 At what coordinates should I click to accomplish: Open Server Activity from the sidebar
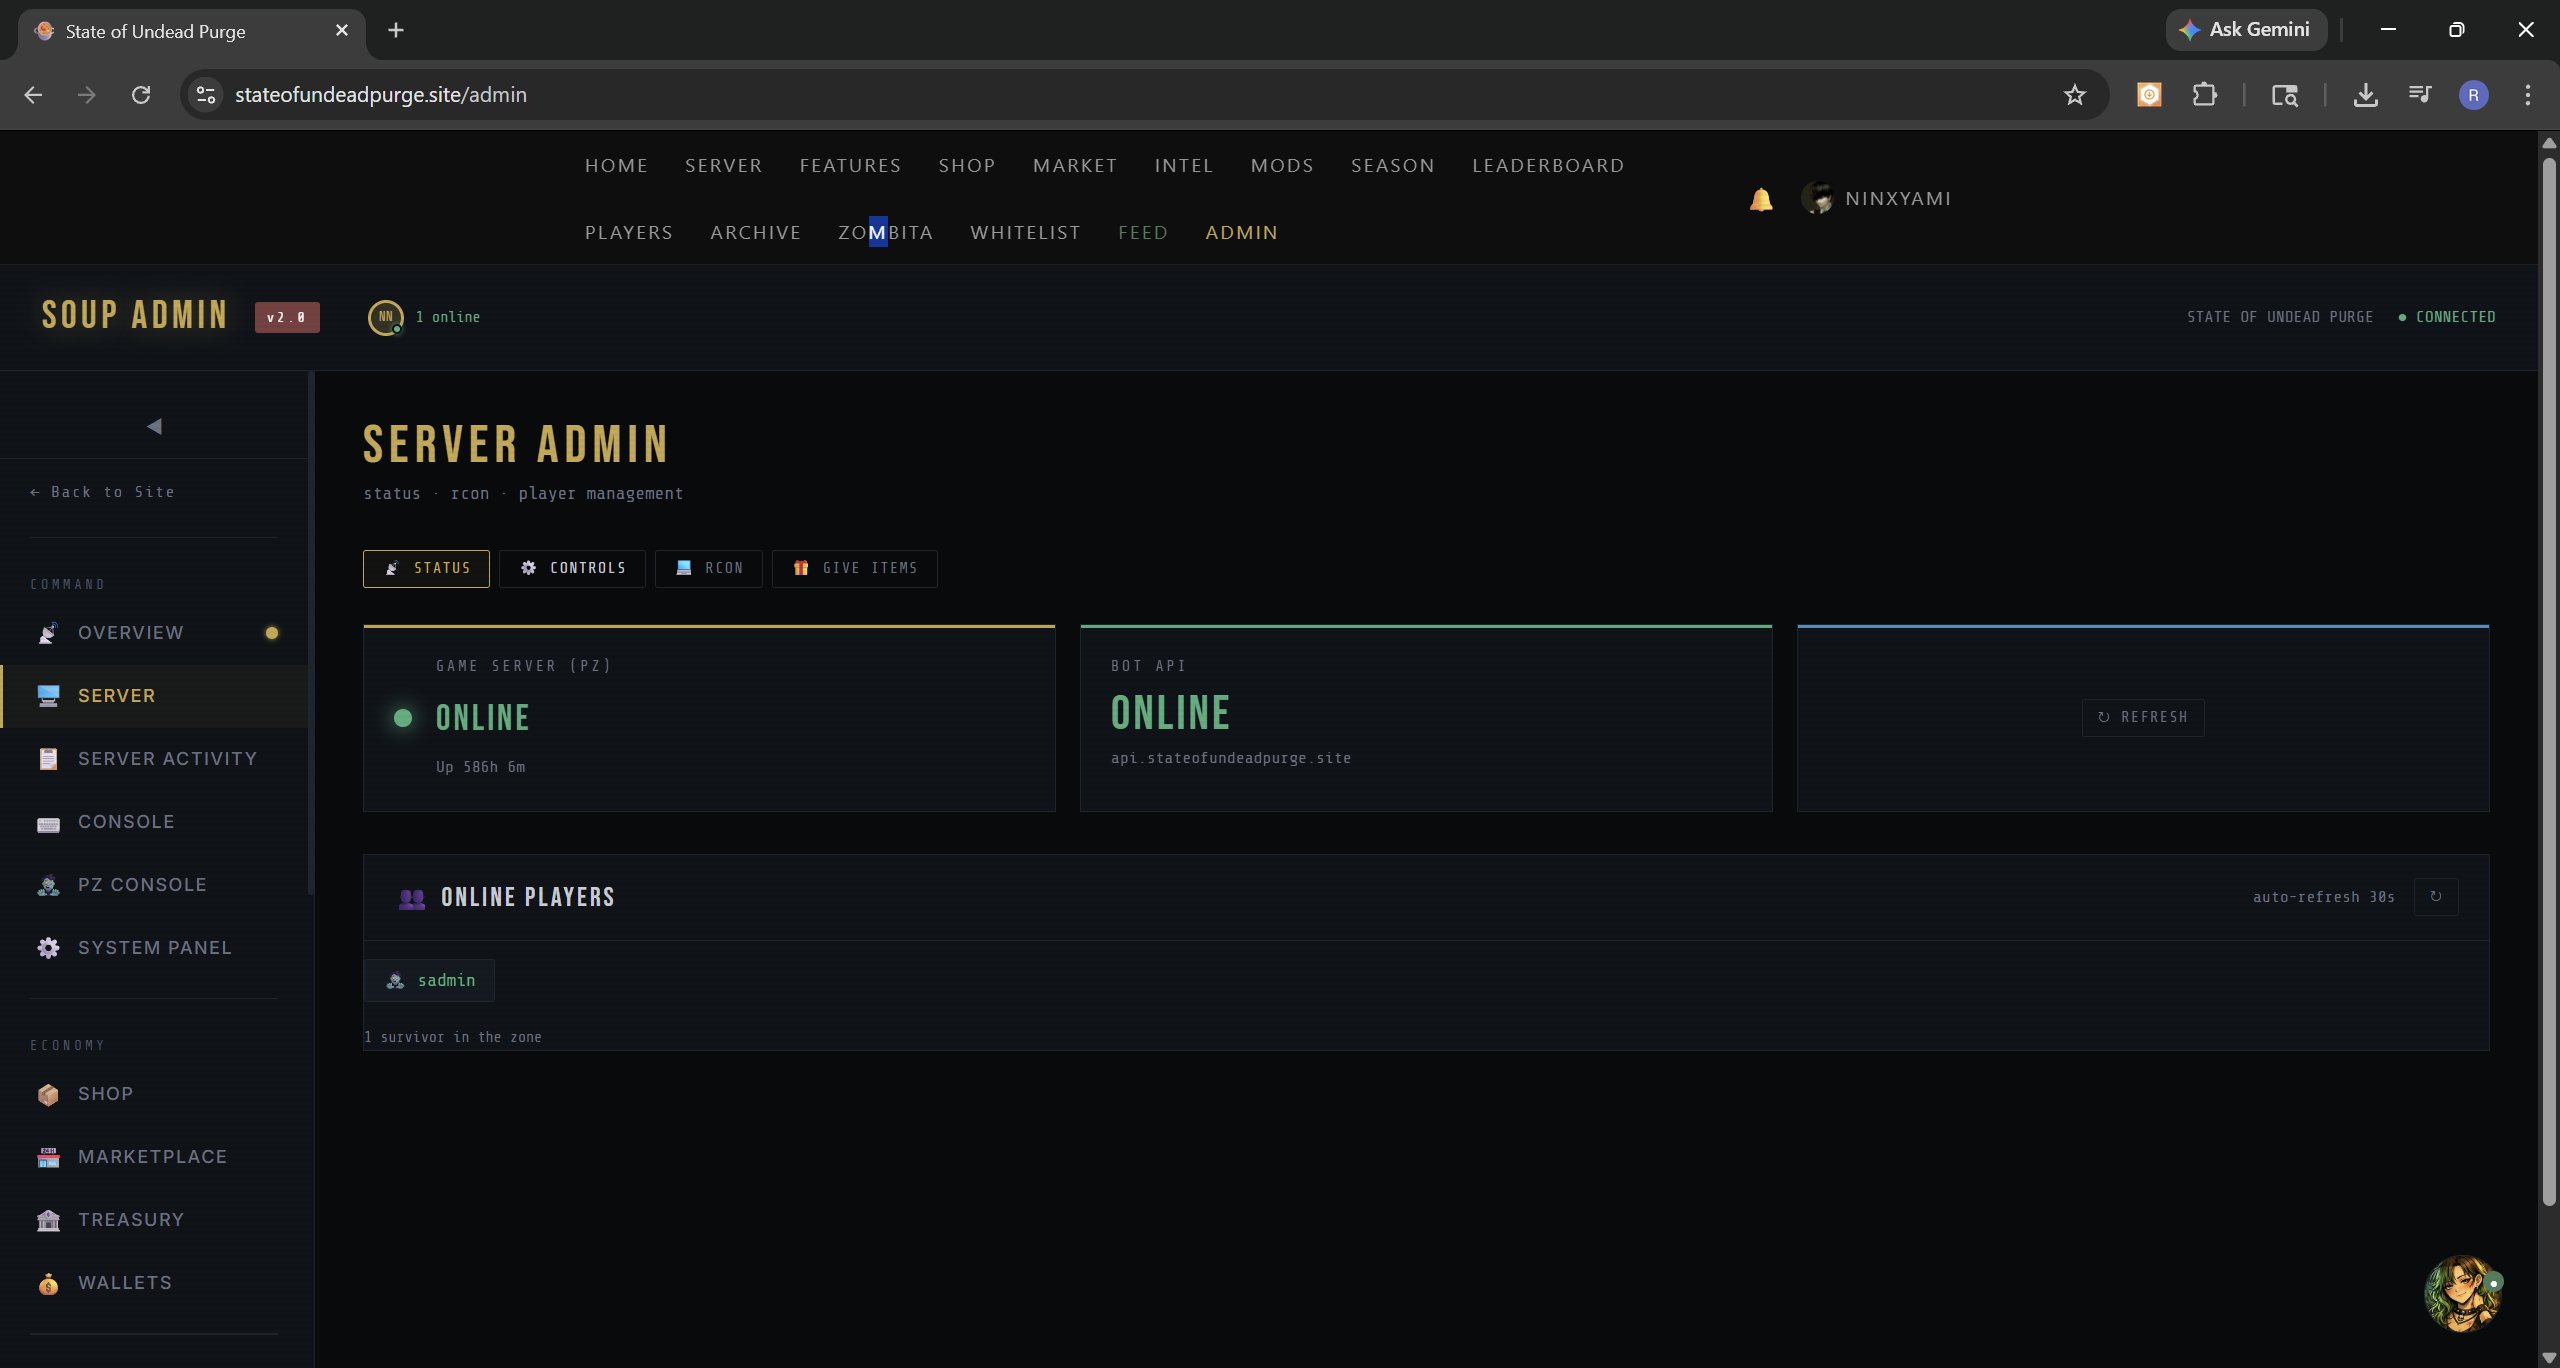154,759
